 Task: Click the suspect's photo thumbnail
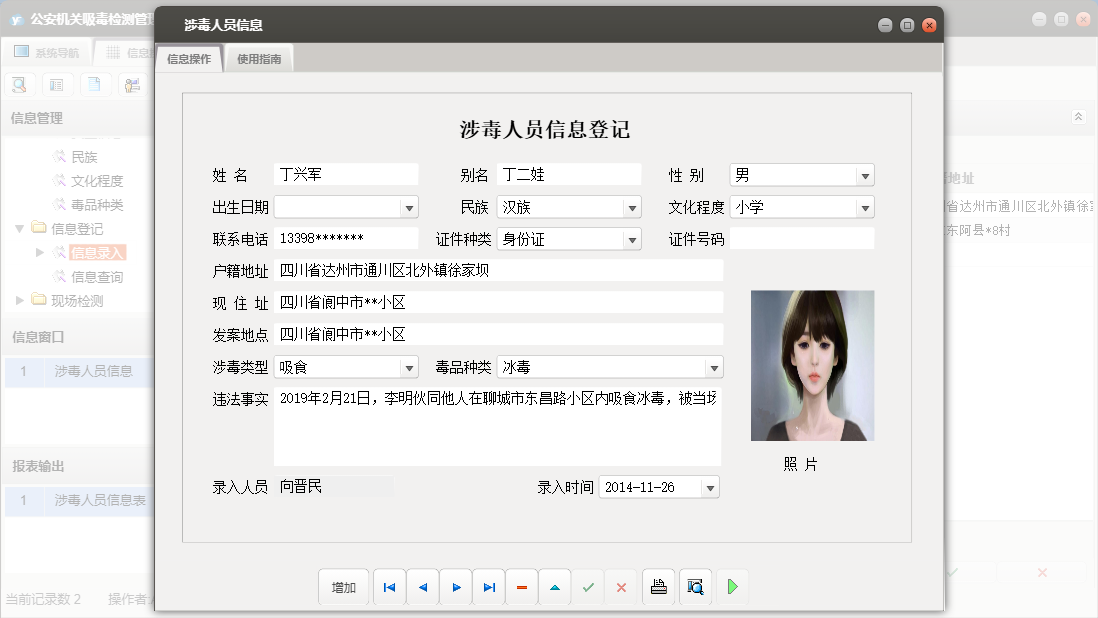pos(812,365)
